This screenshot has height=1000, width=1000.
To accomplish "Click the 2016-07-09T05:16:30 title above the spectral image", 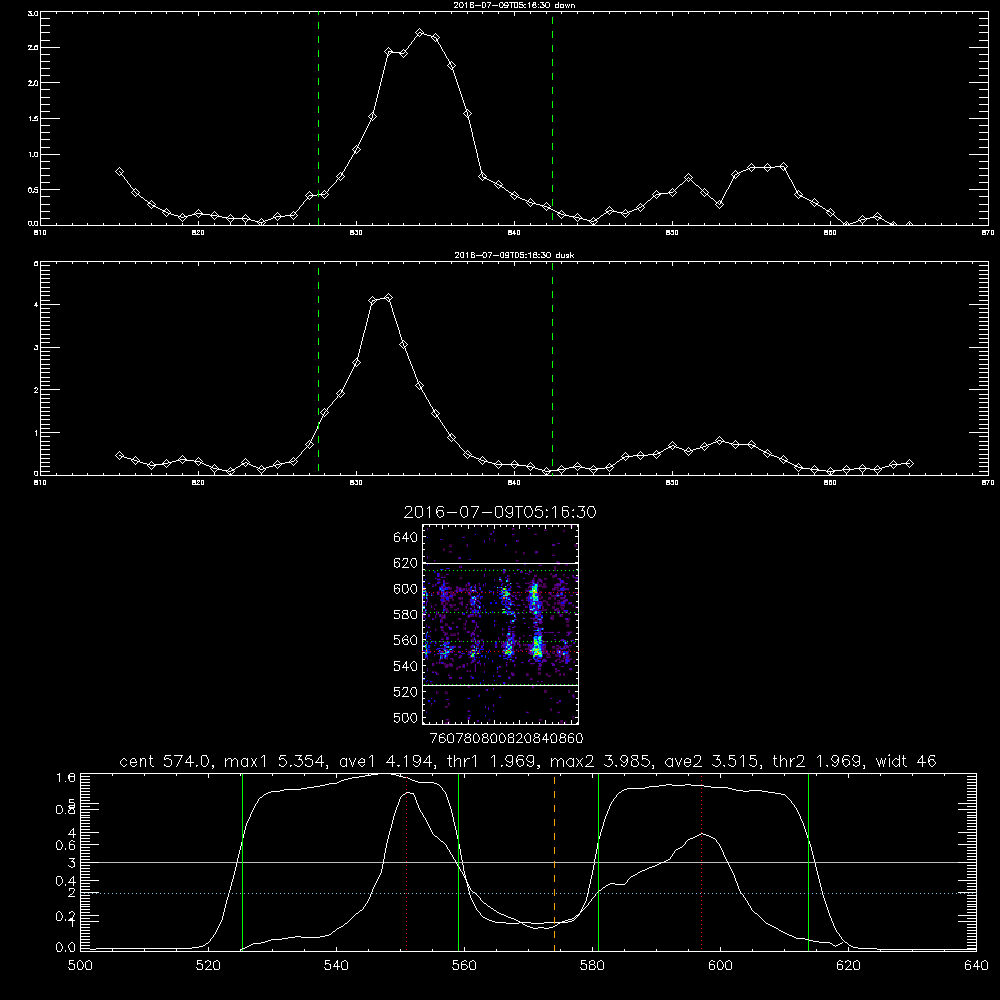I will 500,512.
